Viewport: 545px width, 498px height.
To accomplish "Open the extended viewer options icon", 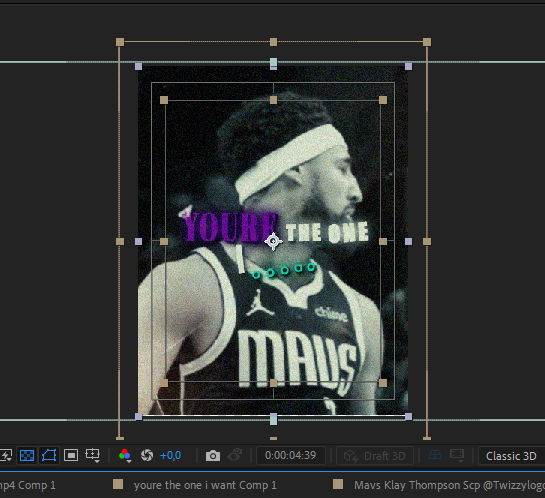I will [457, 455].
